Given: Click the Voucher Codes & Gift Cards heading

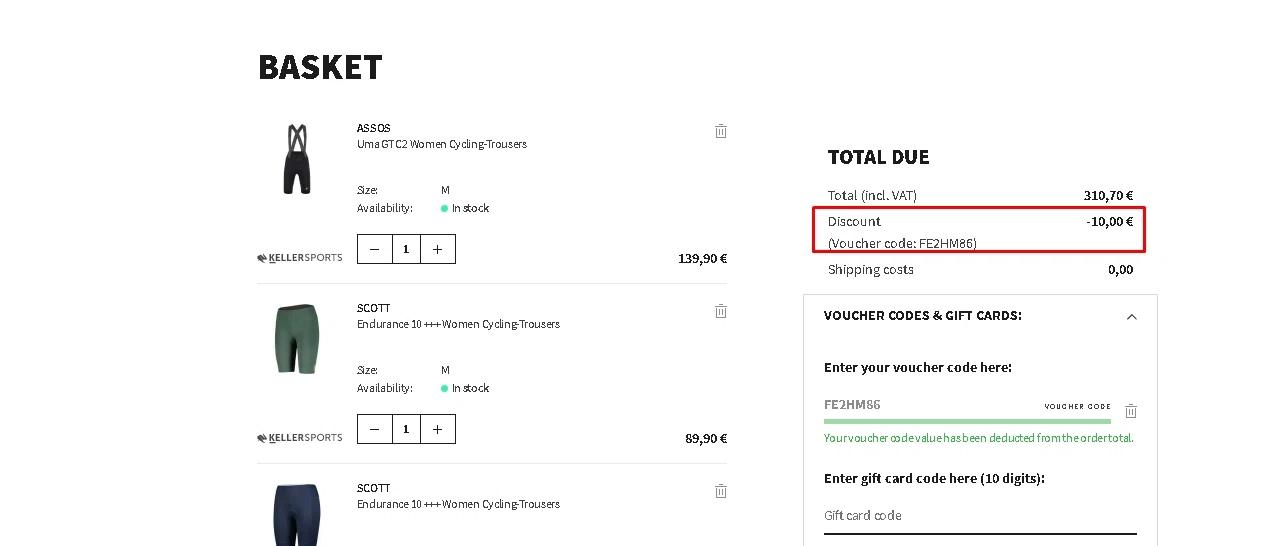Looking at the screenshot, I should click(x=922, y=315).
